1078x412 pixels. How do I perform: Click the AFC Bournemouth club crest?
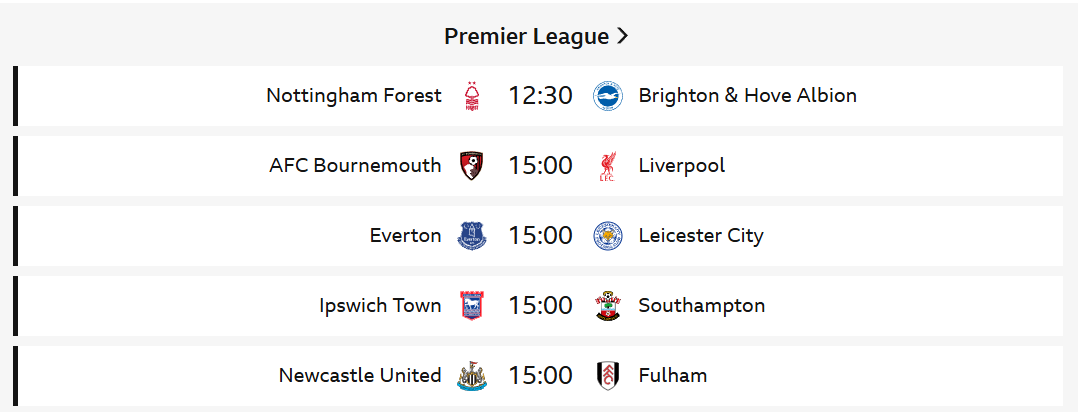pyautogui.click(x=472, y=166)
